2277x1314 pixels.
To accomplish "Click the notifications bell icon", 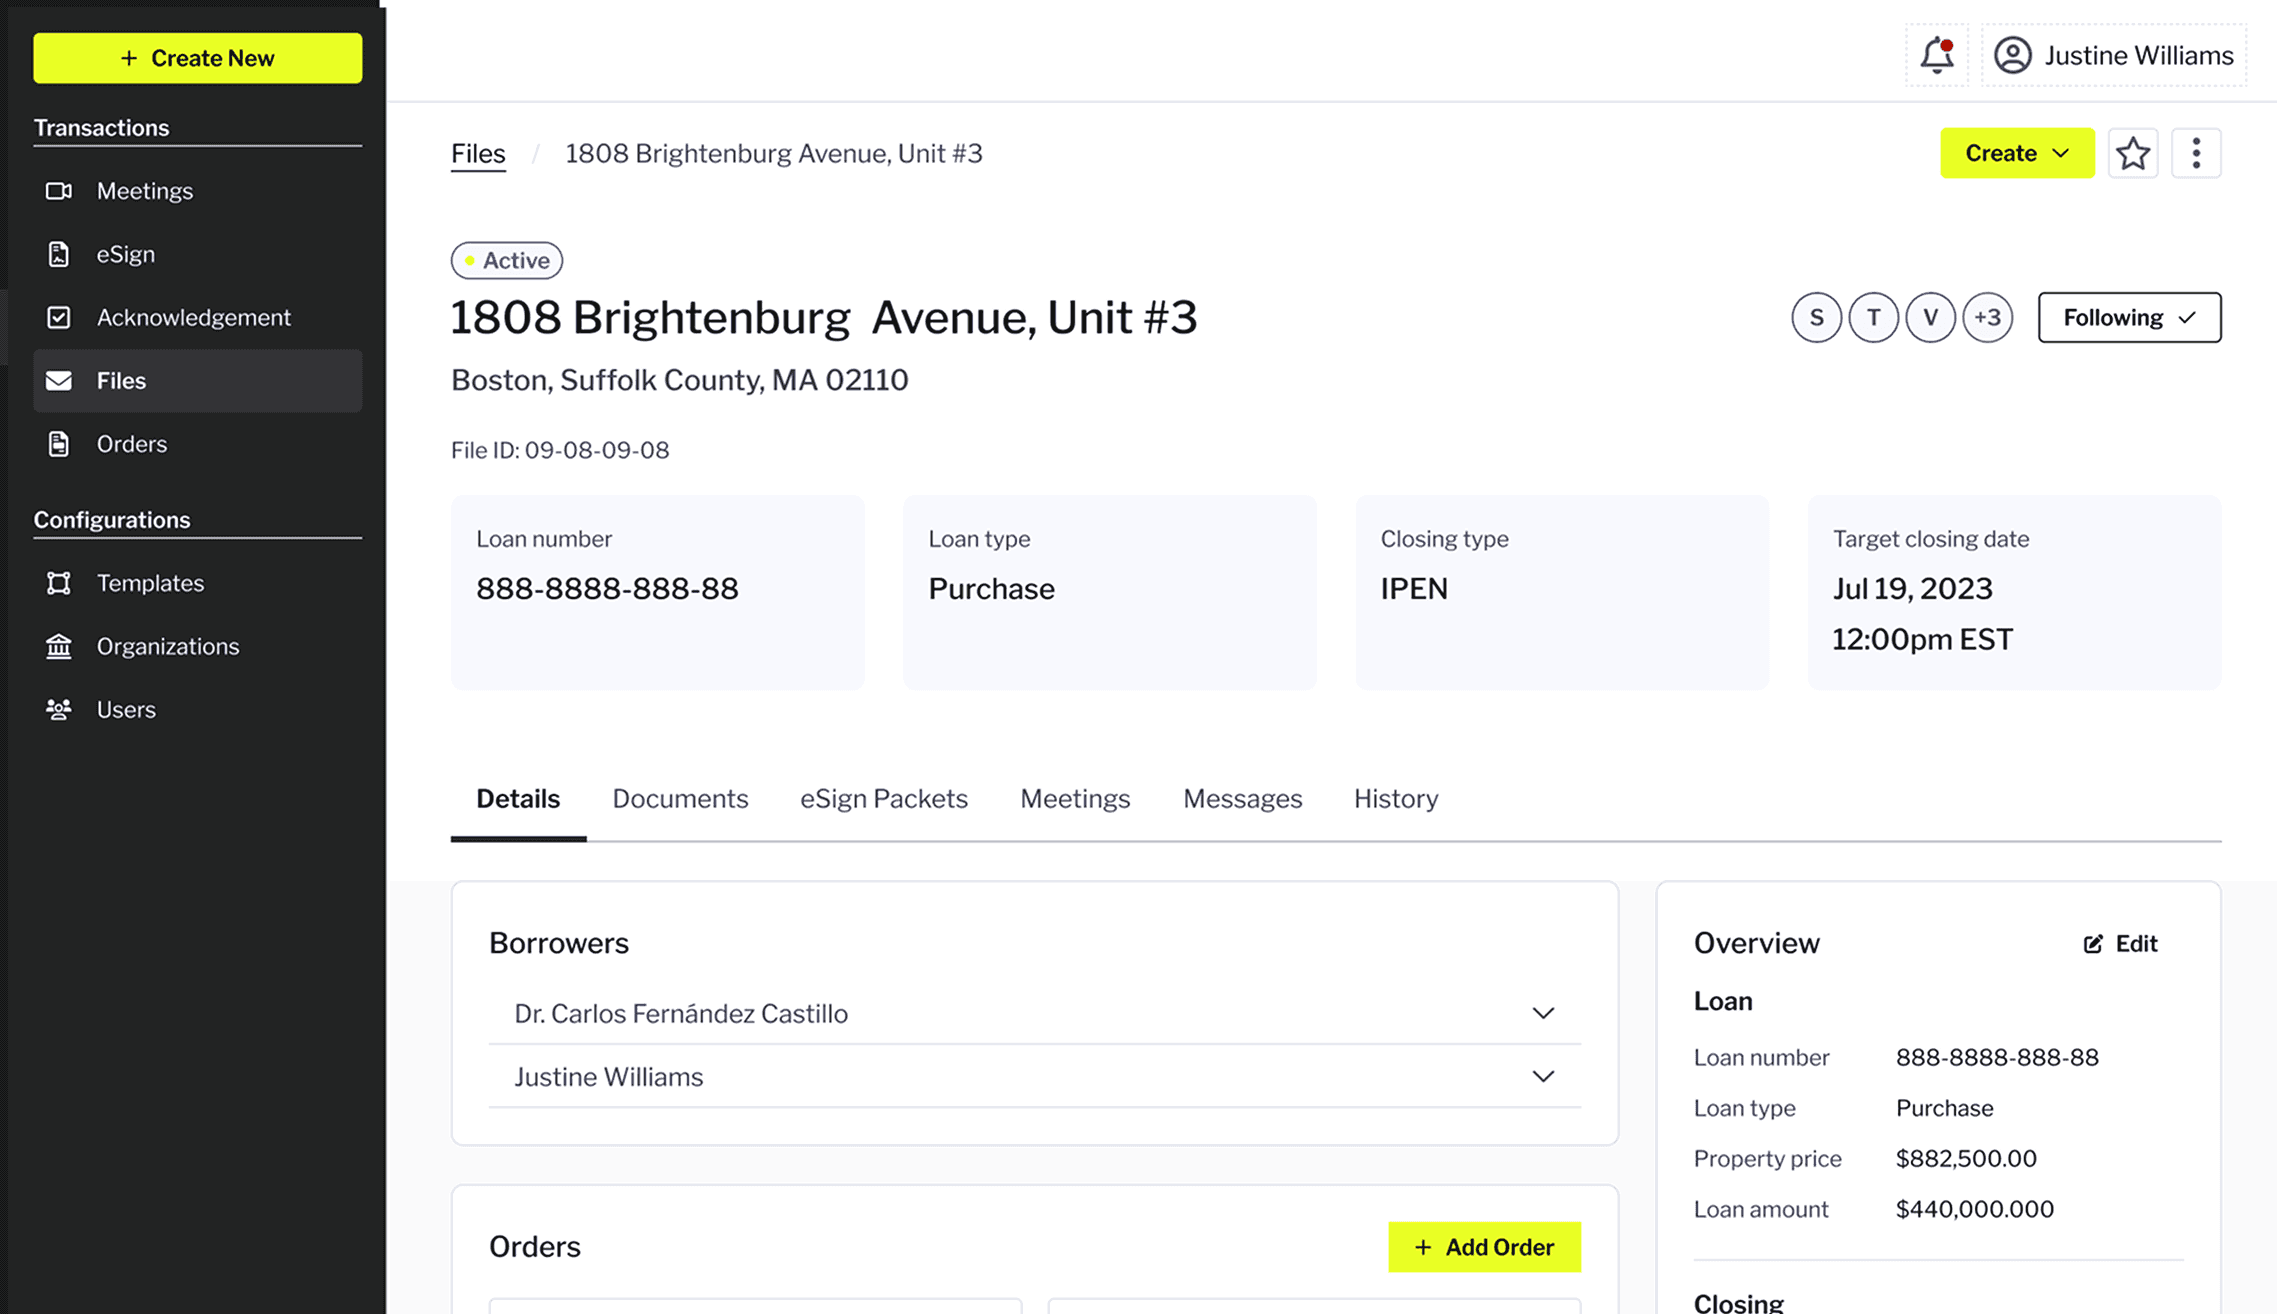I will [1936, 55].
